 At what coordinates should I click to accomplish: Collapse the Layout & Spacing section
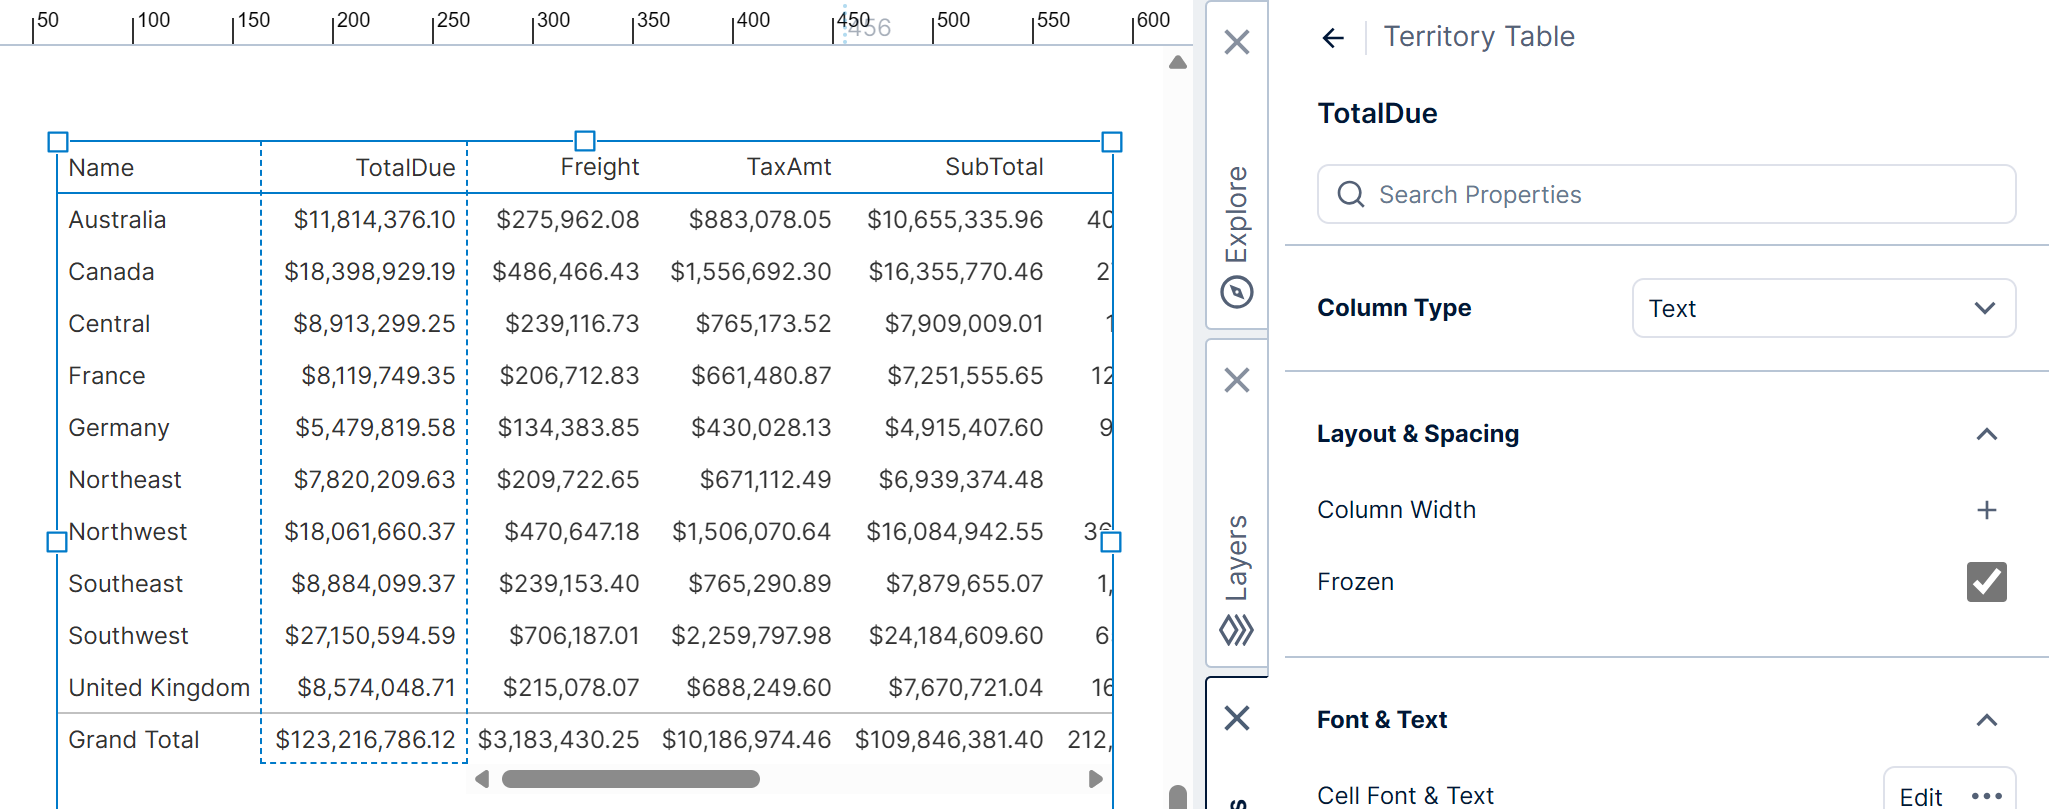point(1986,434)
